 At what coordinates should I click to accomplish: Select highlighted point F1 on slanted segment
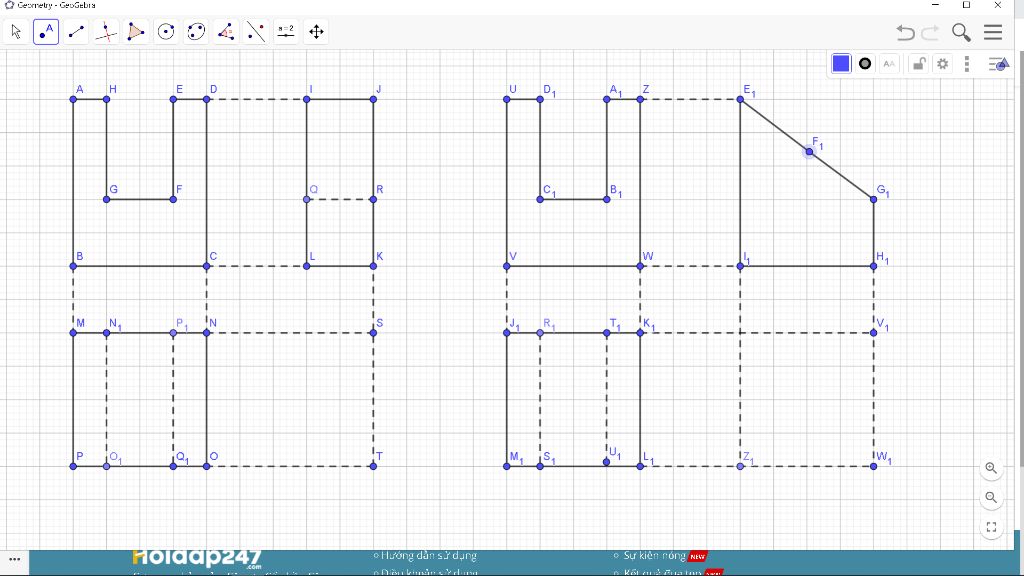click(x=809, y=152)
